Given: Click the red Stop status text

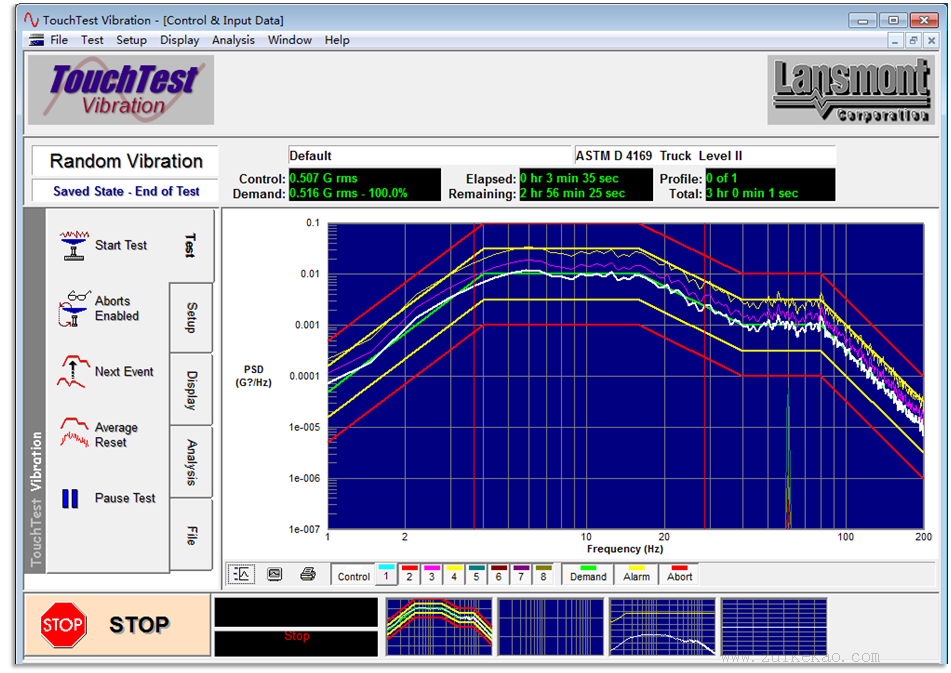Looking at the screenshot, I should 297,636.
